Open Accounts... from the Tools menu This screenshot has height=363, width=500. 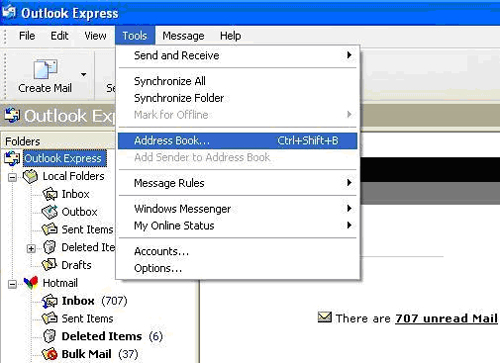pos(238,251)
